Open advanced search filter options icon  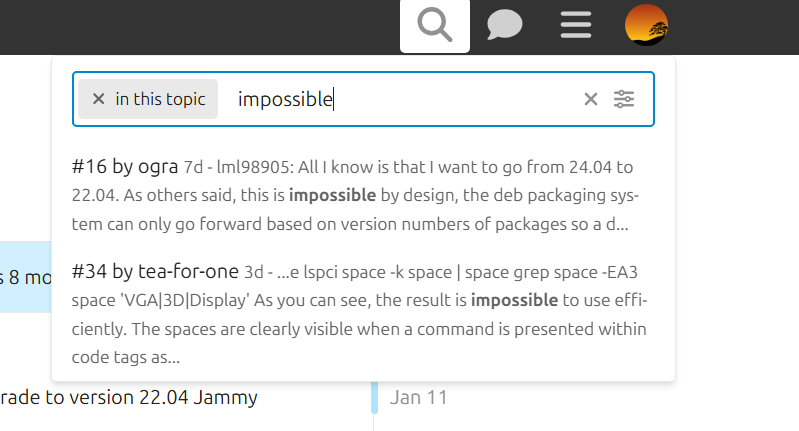625,99
